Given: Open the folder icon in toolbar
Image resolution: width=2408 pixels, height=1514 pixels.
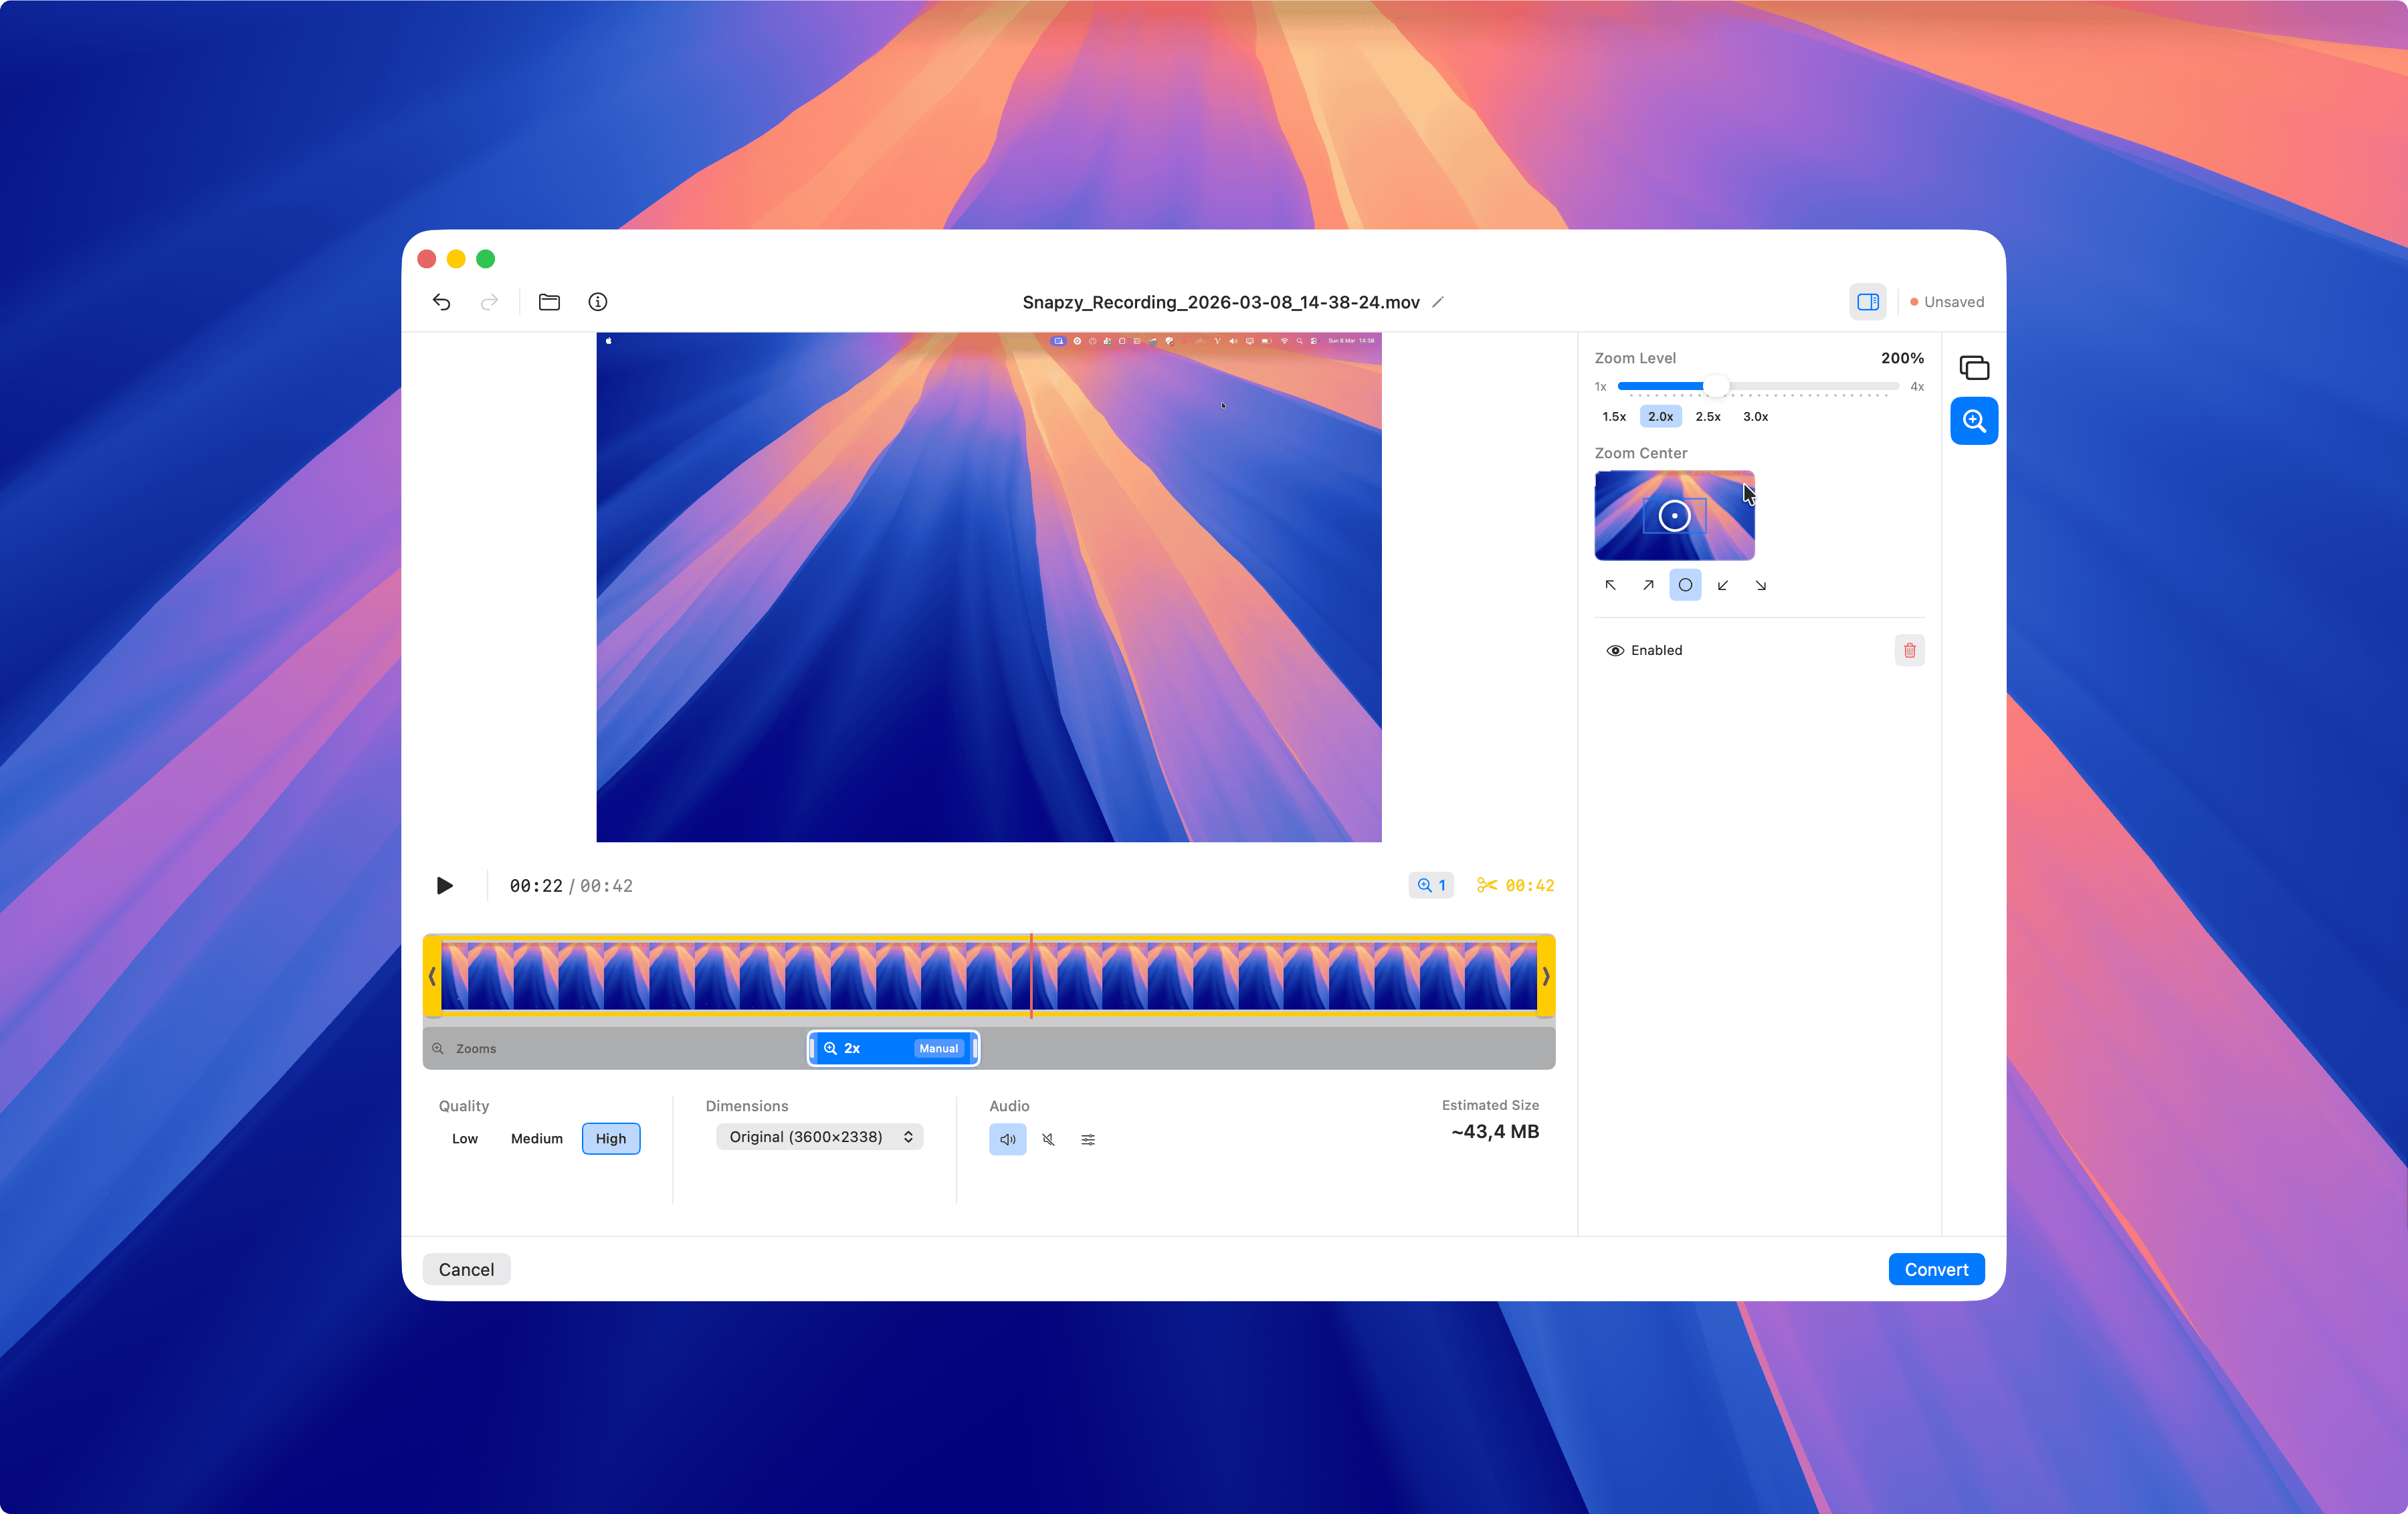Looking at the screenshot, I should pos(549,302).
